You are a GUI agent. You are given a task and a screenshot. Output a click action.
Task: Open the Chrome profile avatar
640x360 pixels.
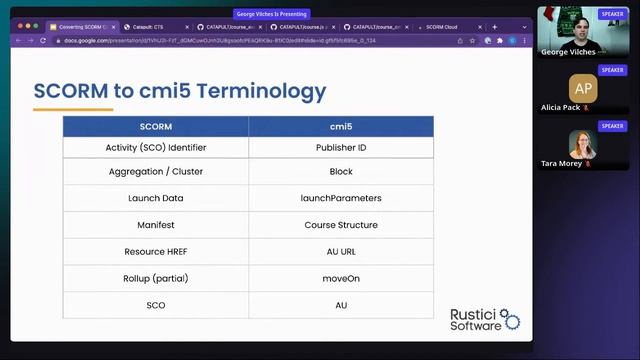pyautogui.click(x=513, y=41)
